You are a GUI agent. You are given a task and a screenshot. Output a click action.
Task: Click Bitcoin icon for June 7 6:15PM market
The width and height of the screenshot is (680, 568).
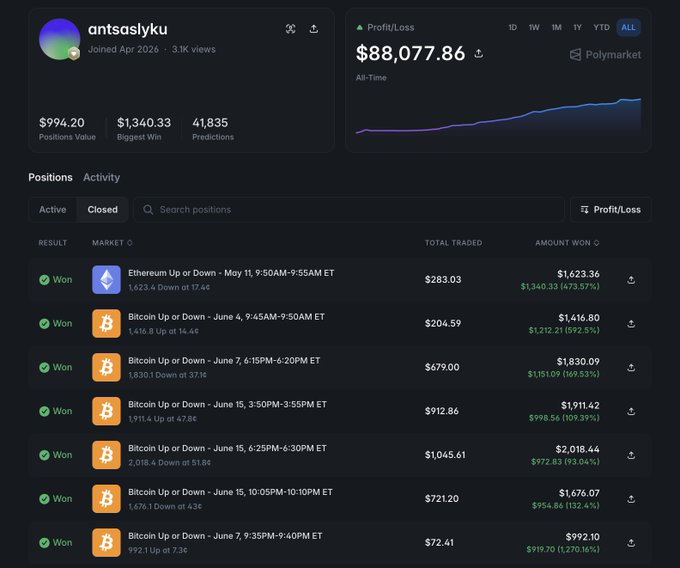pyautogui.click(x=106, y=367)
